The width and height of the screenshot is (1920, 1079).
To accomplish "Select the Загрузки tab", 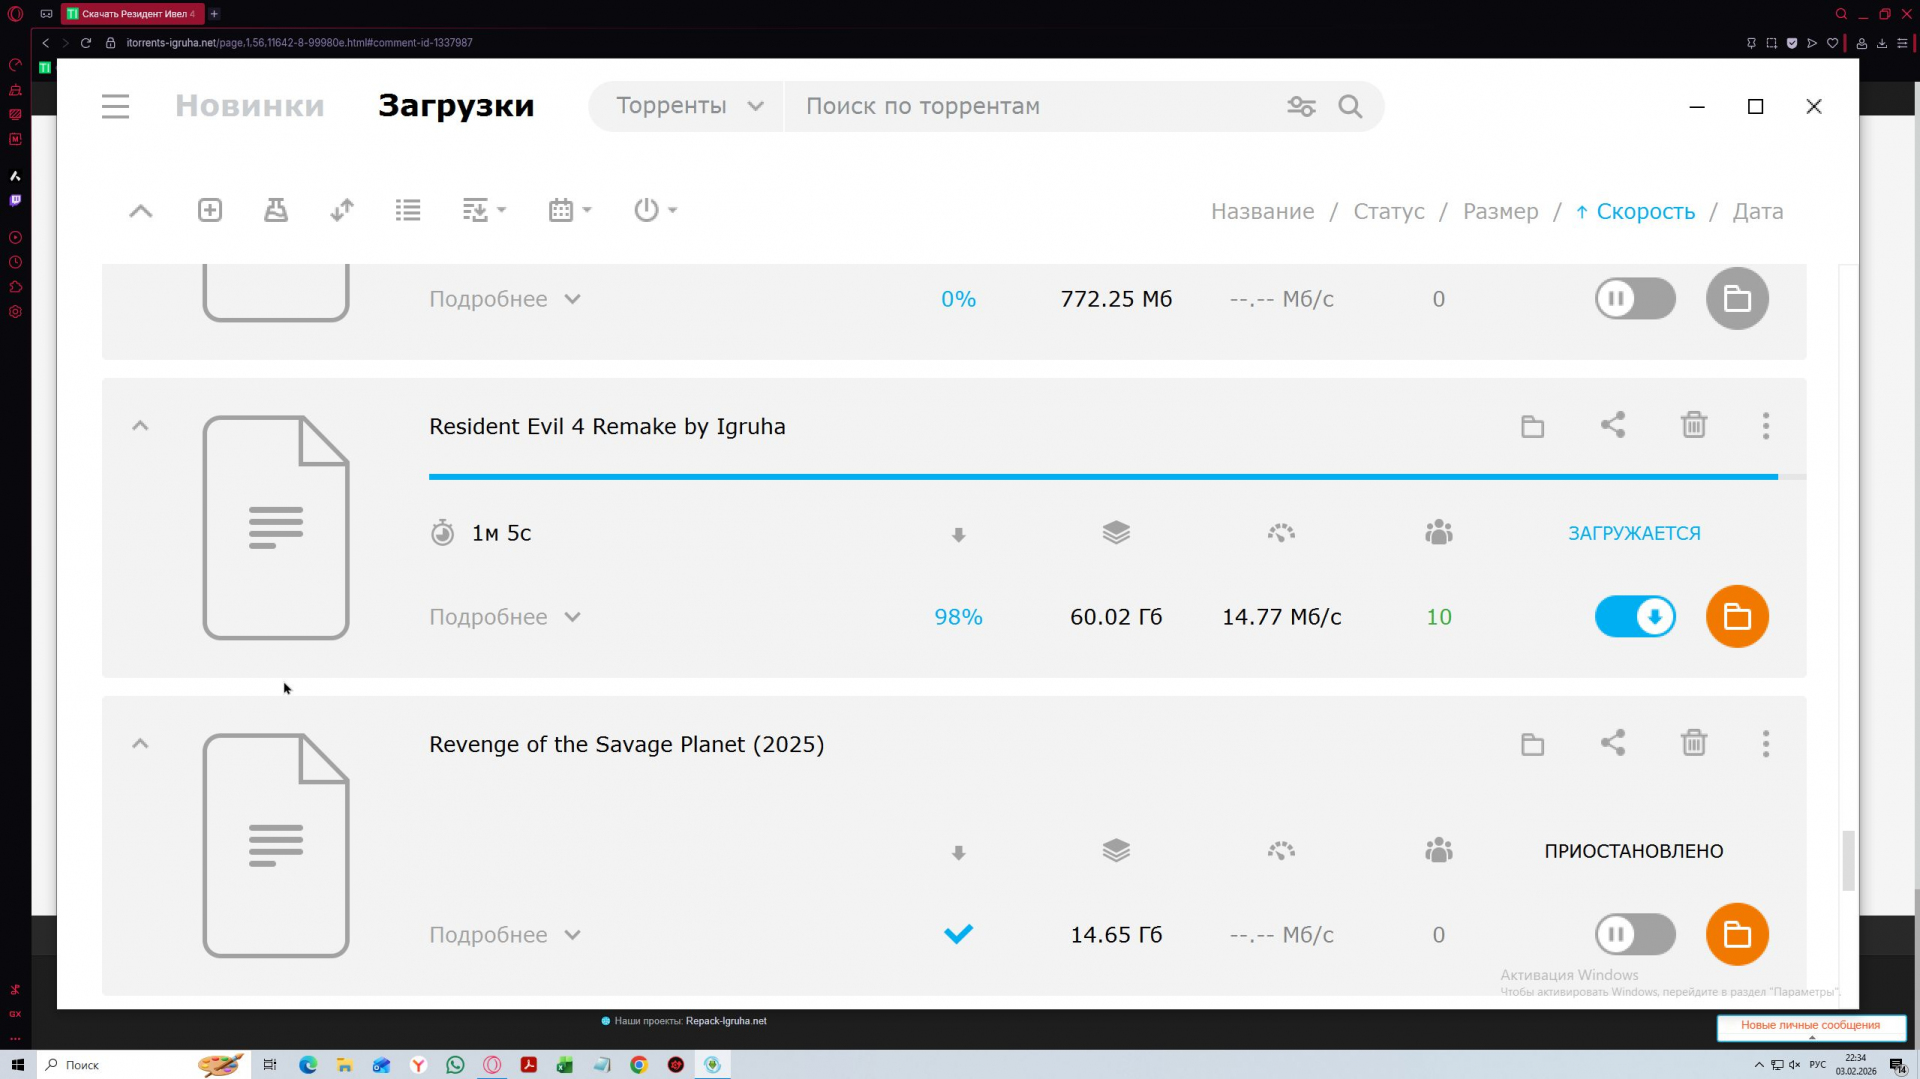I will [456, 106].
